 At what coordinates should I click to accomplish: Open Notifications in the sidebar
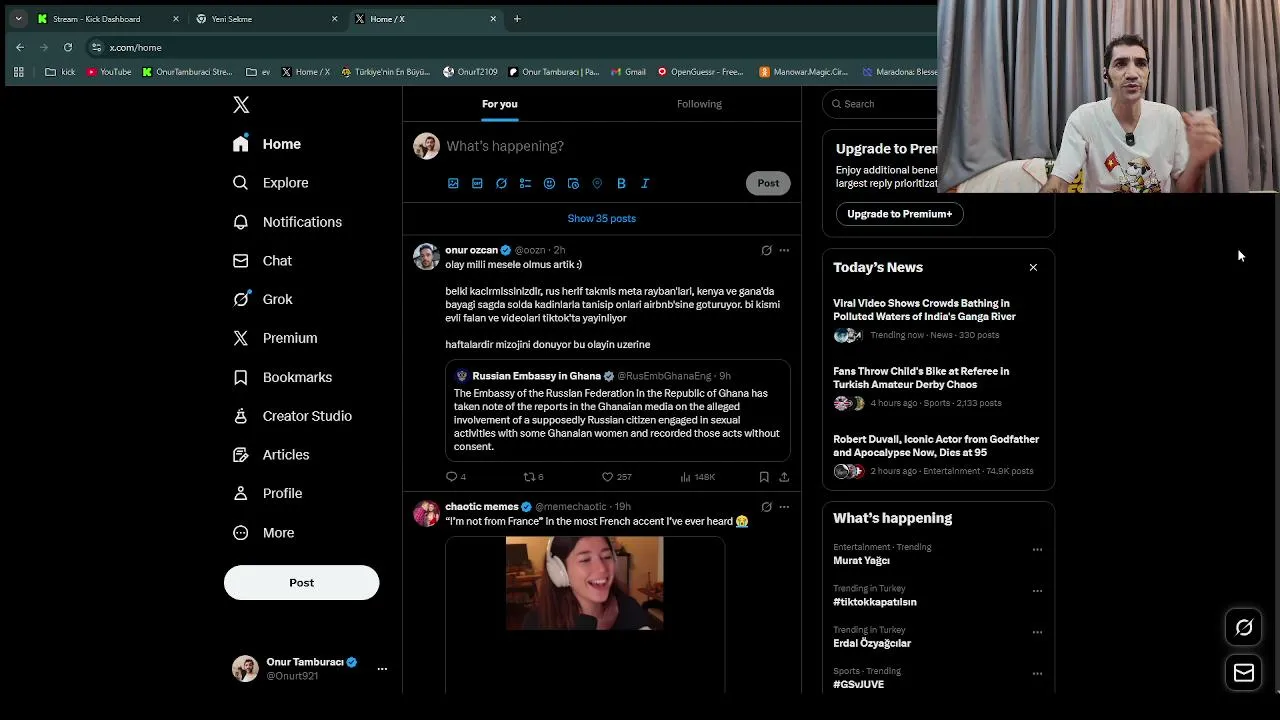click(x=287, y=222)
